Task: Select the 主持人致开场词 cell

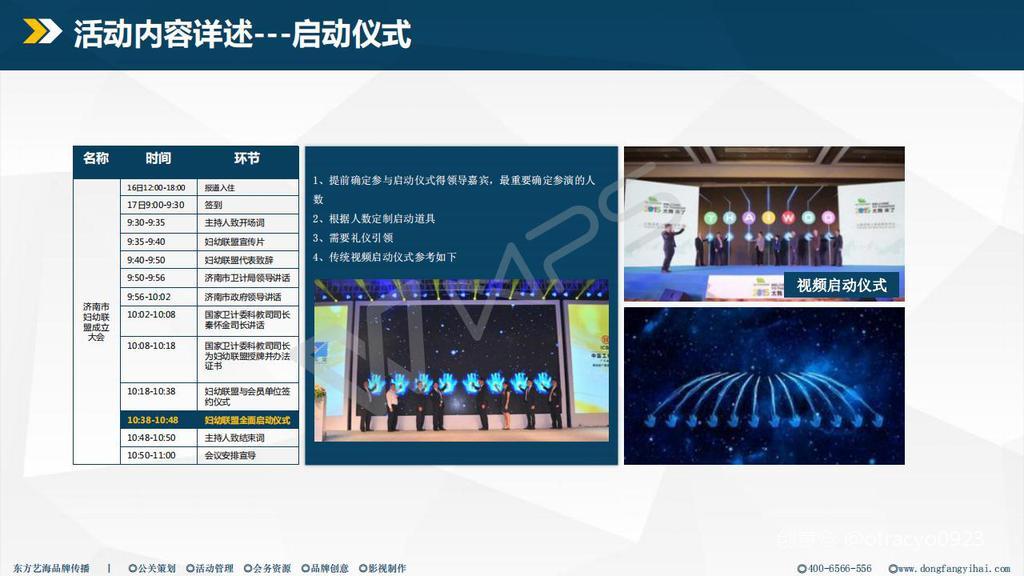Action: (x=248, y=223)
